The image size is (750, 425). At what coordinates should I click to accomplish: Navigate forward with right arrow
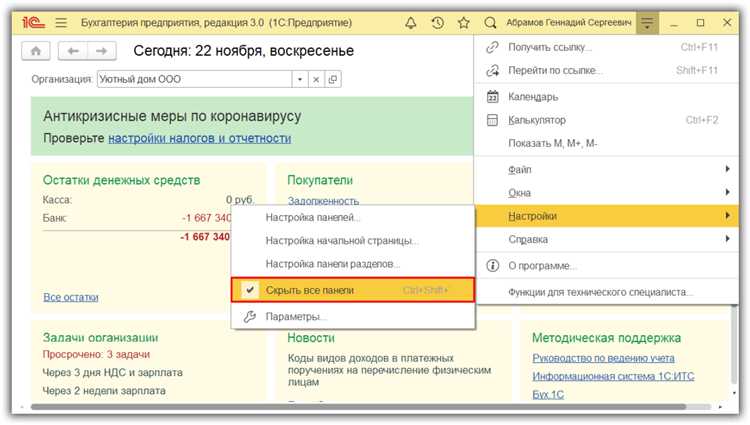tap(101, 50)
